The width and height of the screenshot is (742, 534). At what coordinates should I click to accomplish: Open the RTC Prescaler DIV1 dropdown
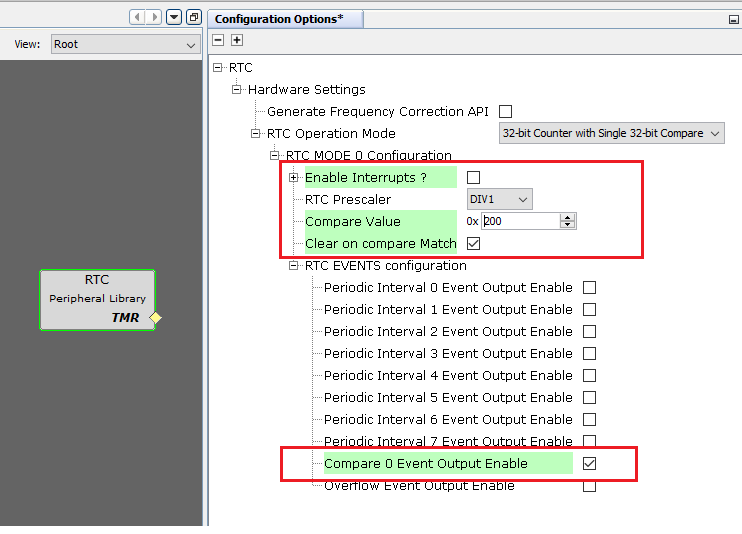click(499, 199)
